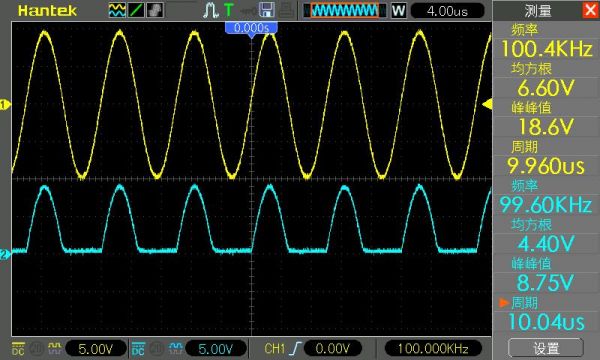This screenshot has height=360, width=600.
Task: Toggle CH2 DC coupling indicator
Action: [x=138, y=349]
